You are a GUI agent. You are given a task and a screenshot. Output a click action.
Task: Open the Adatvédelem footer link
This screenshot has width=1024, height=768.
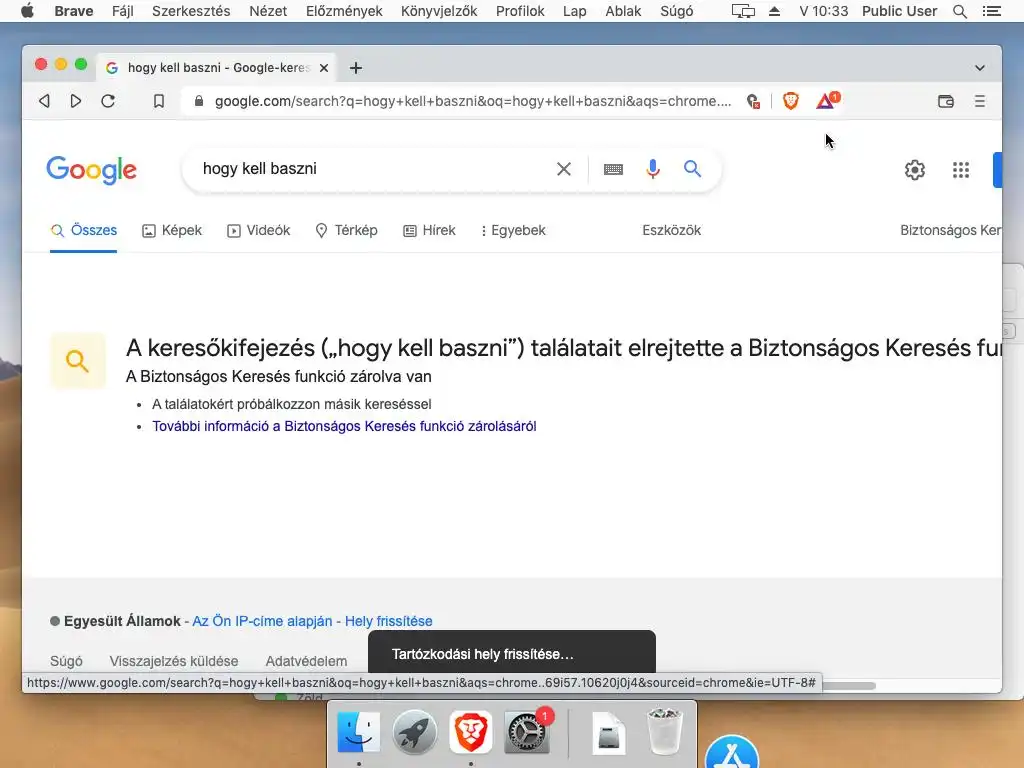pyautogui.click(x=306, y=661)
